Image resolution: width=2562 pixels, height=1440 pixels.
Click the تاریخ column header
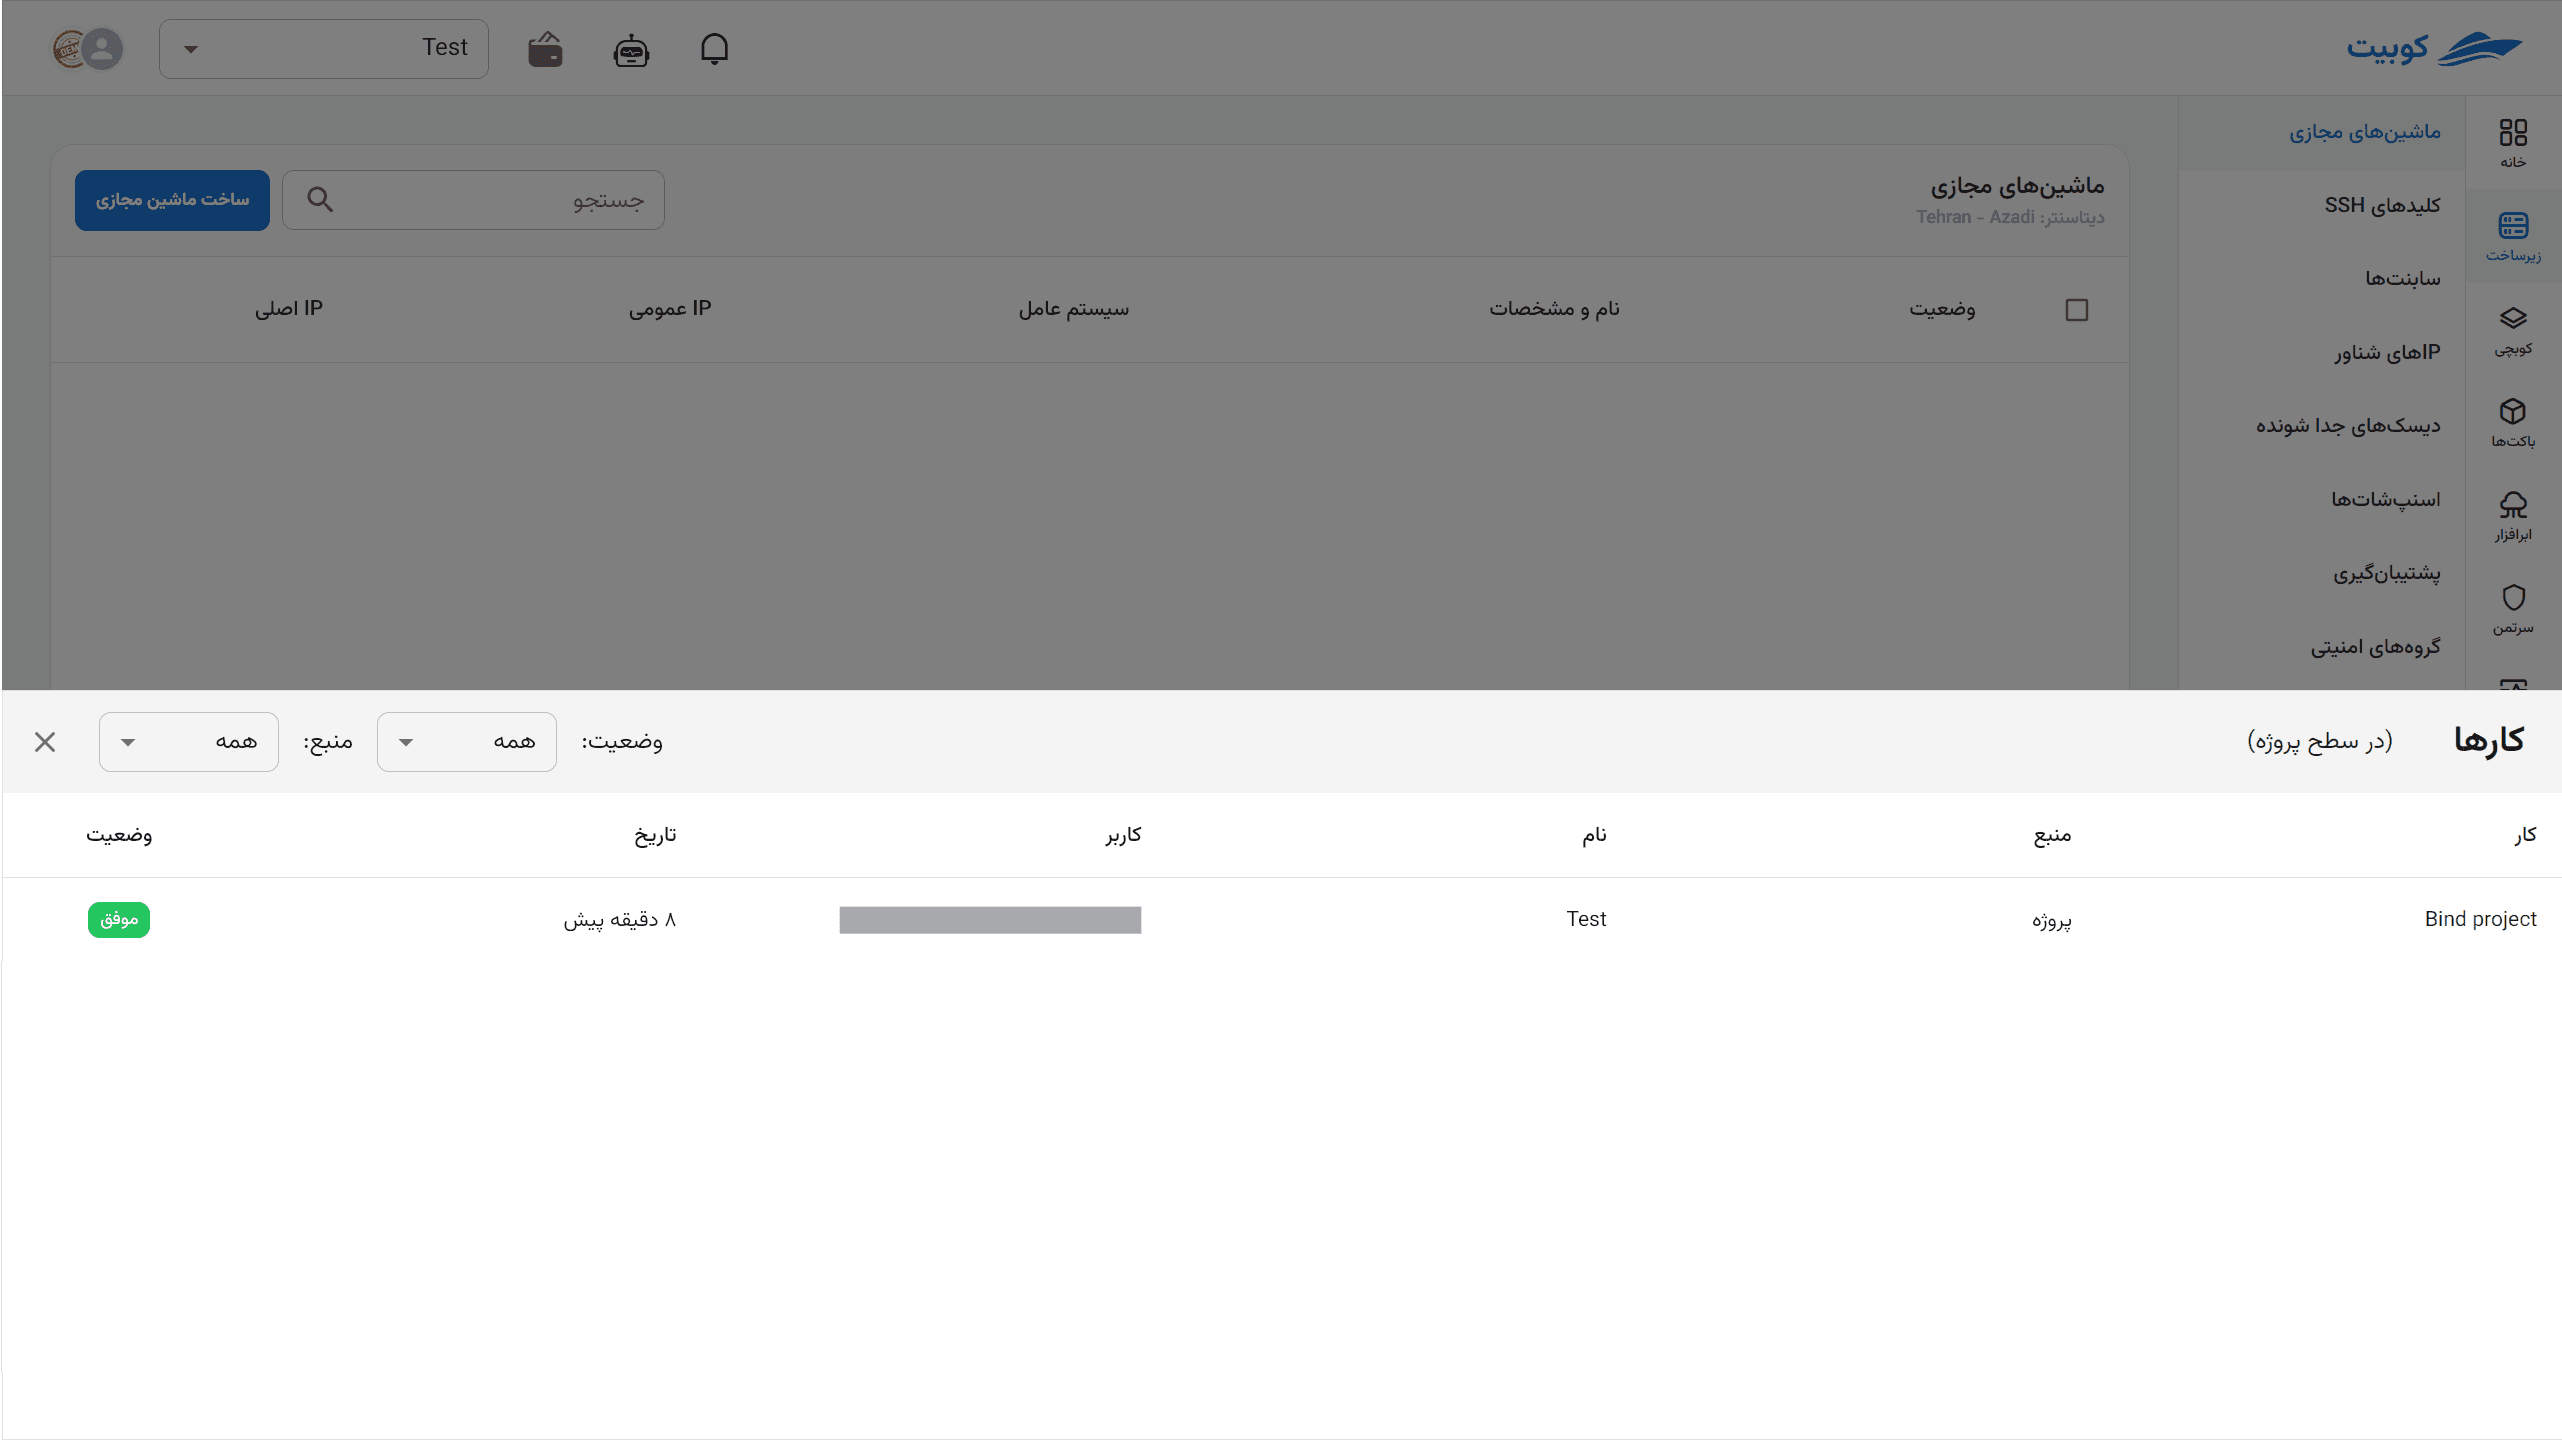click(x=655, y=835)
